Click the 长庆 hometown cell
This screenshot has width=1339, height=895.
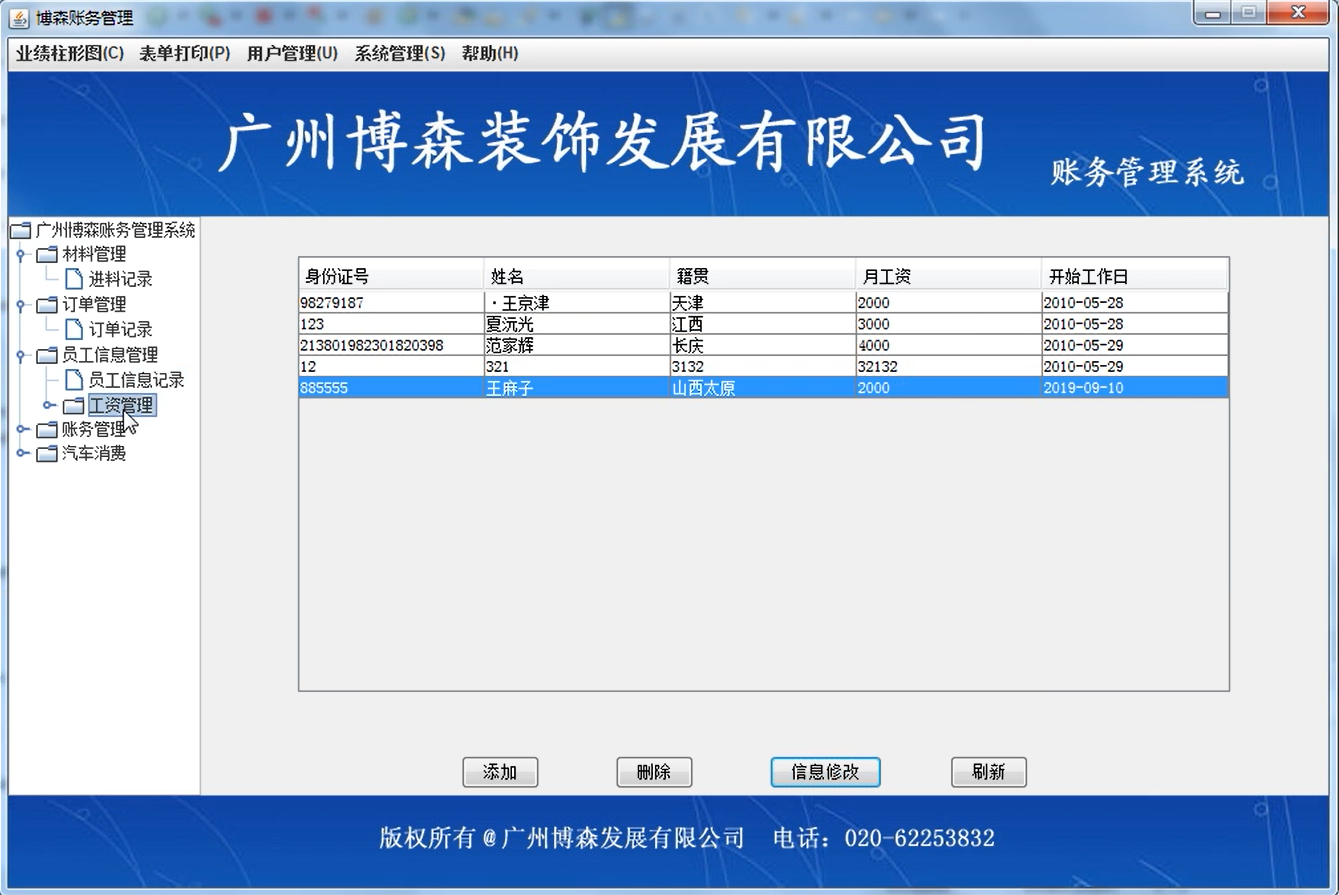763,345
